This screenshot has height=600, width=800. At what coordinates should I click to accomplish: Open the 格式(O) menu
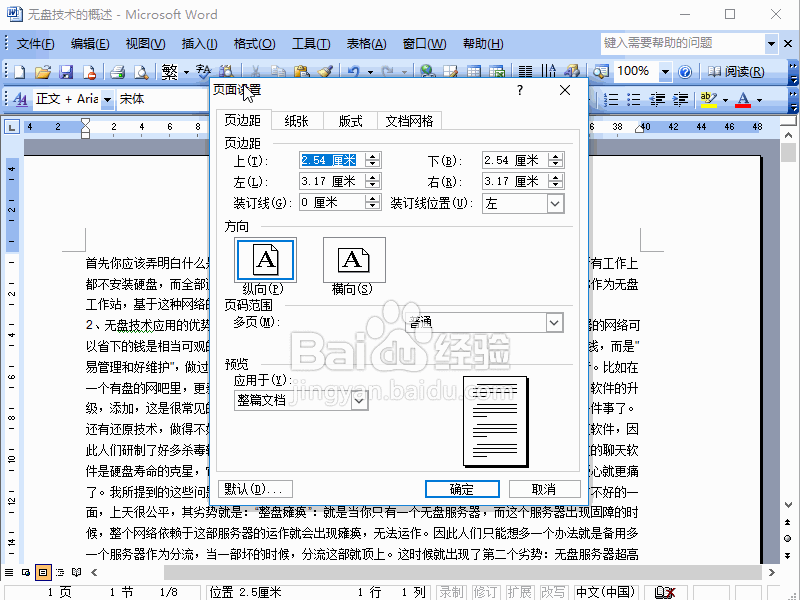(254, 44)
